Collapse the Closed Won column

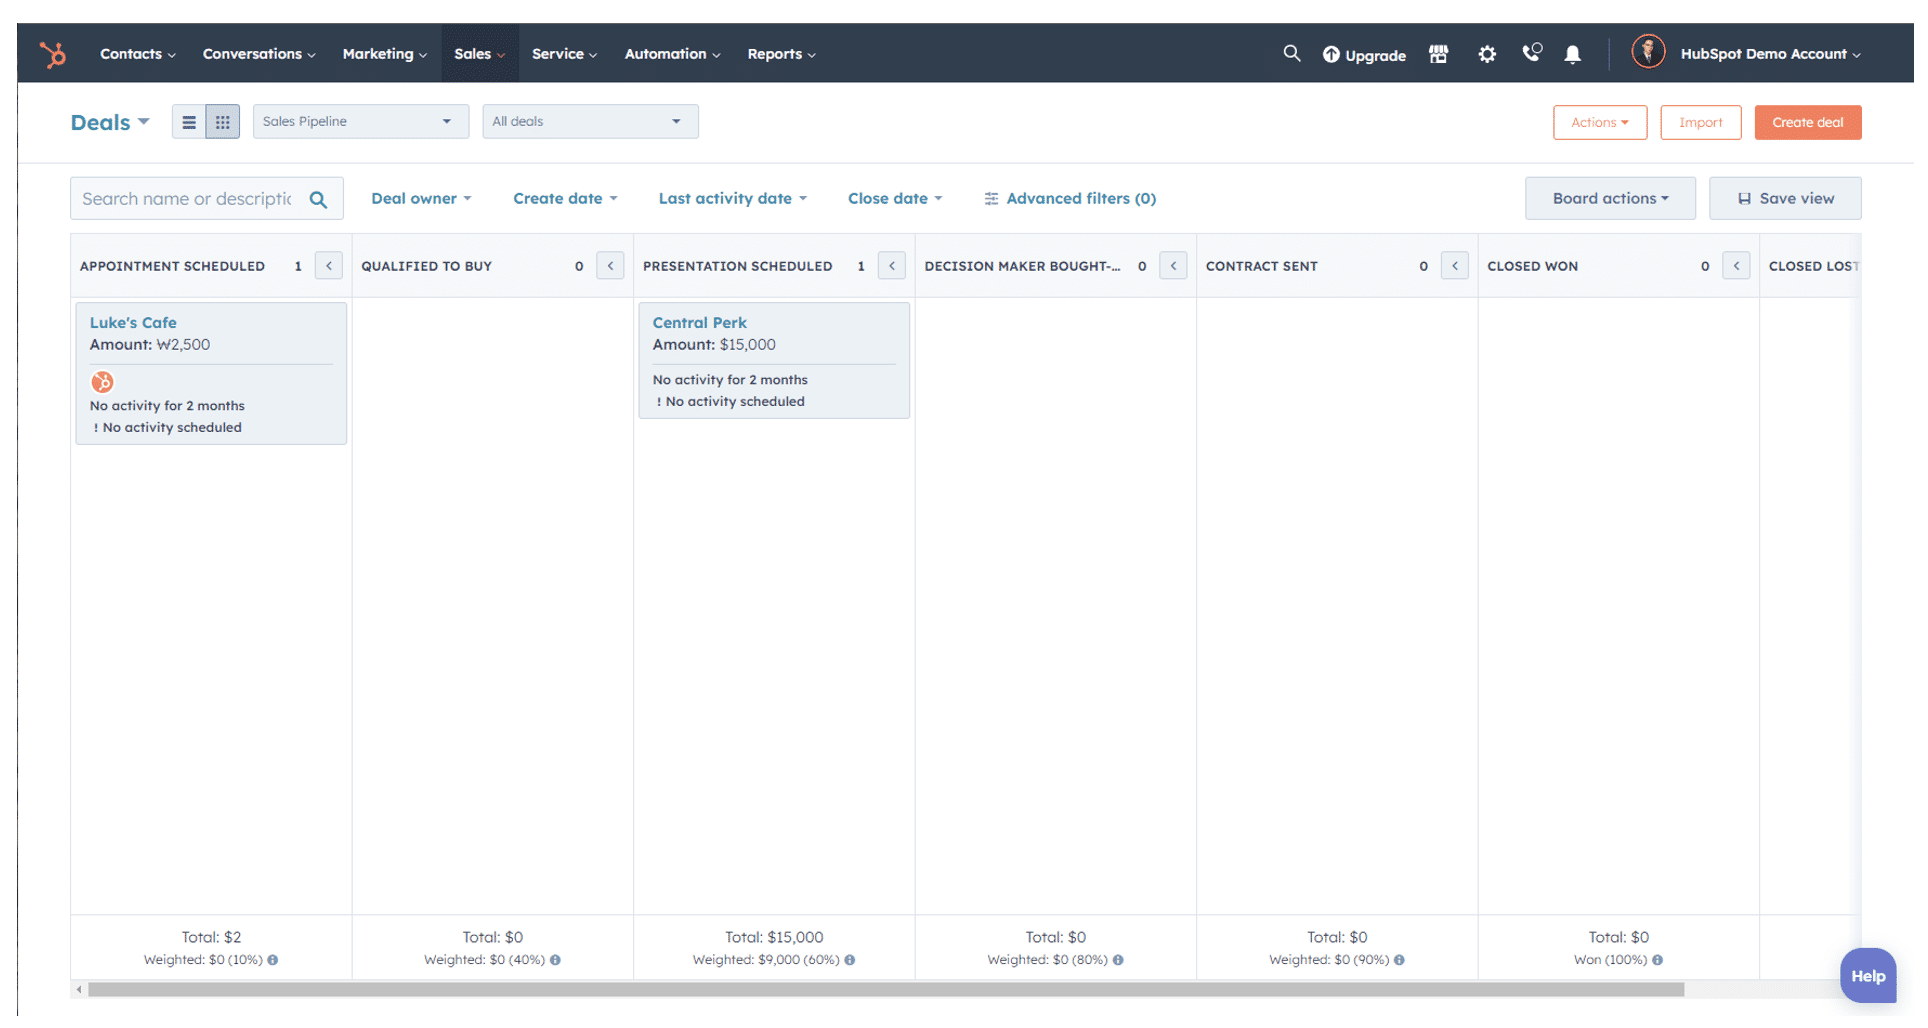pos(1736,266)
